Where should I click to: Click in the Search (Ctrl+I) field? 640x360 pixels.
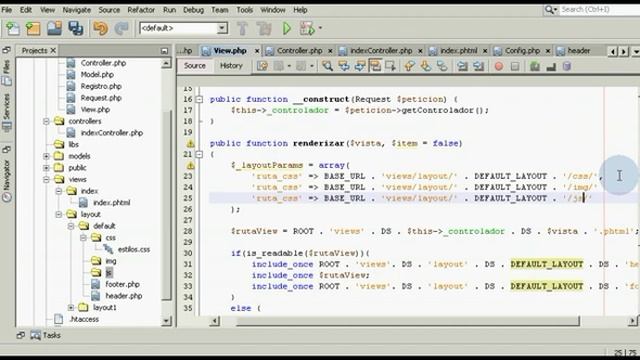click(600, 9)
